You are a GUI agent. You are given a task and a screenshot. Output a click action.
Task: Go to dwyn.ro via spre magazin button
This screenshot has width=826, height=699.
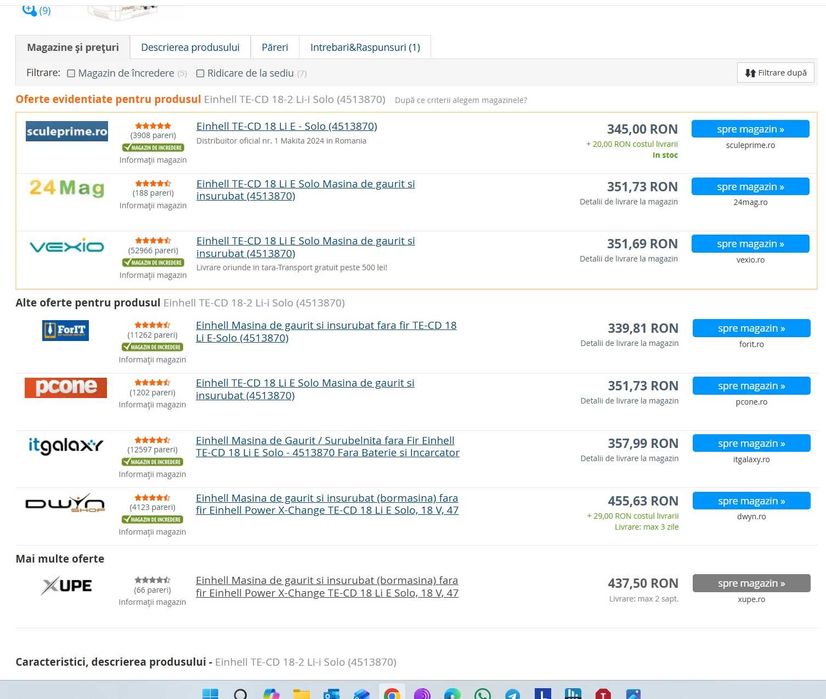(x=751, y=501)
